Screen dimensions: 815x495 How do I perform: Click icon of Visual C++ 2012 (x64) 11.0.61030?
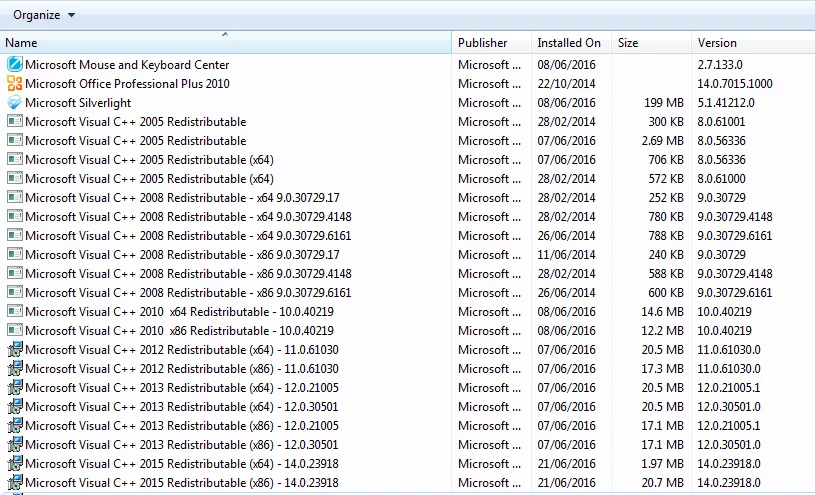coord(15,349)
